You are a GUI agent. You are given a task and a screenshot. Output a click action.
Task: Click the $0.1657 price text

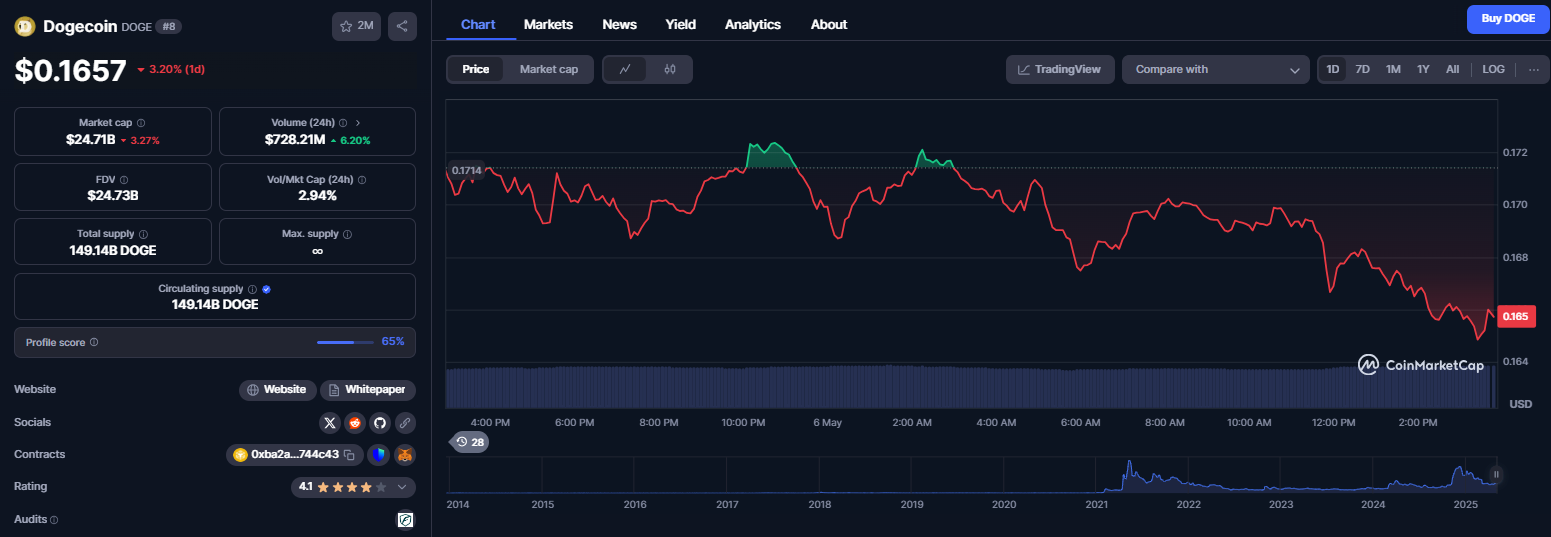pyautogui.click(x=70, y=70)
